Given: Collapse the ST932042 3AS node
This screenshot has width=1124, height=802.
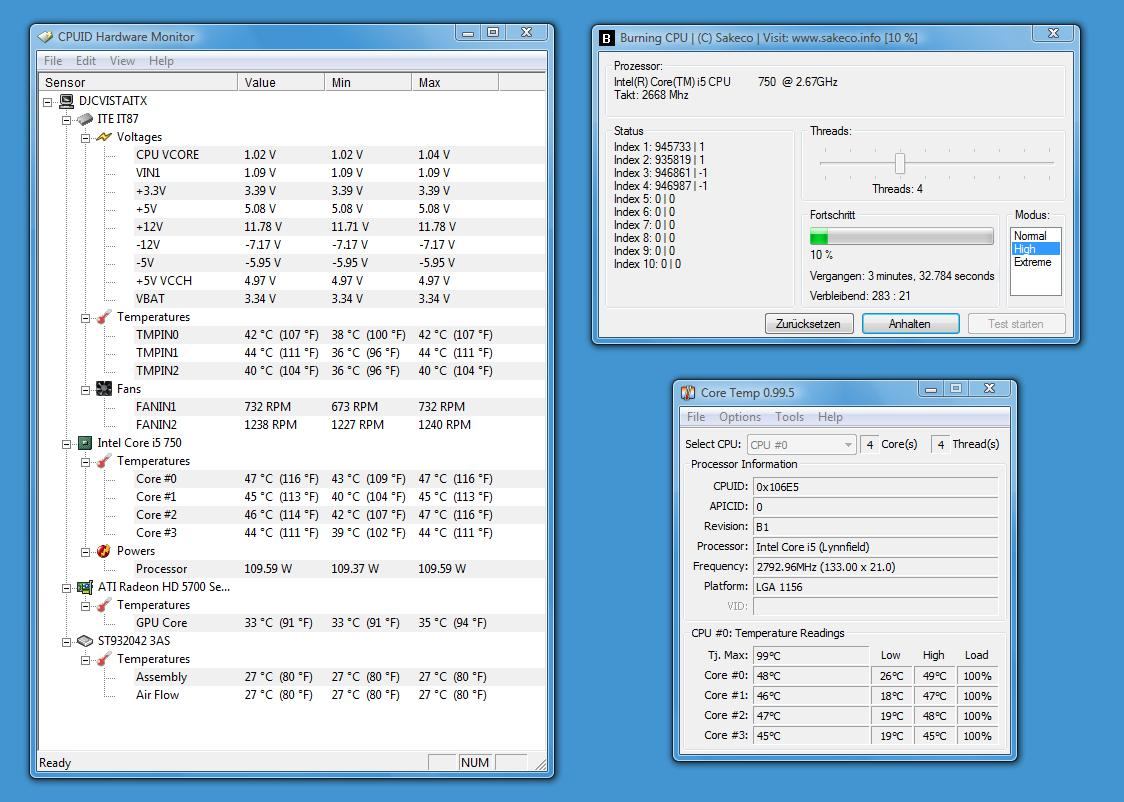Looking at the screenshot, I should pyautogui.click(x=67, y=641).
